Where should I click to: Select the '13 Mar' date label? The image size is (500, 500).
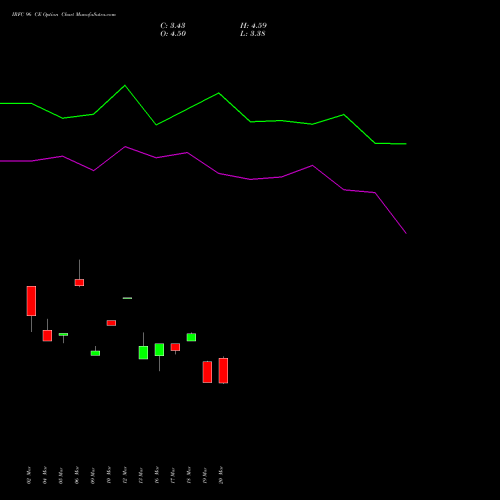(141, 475)
